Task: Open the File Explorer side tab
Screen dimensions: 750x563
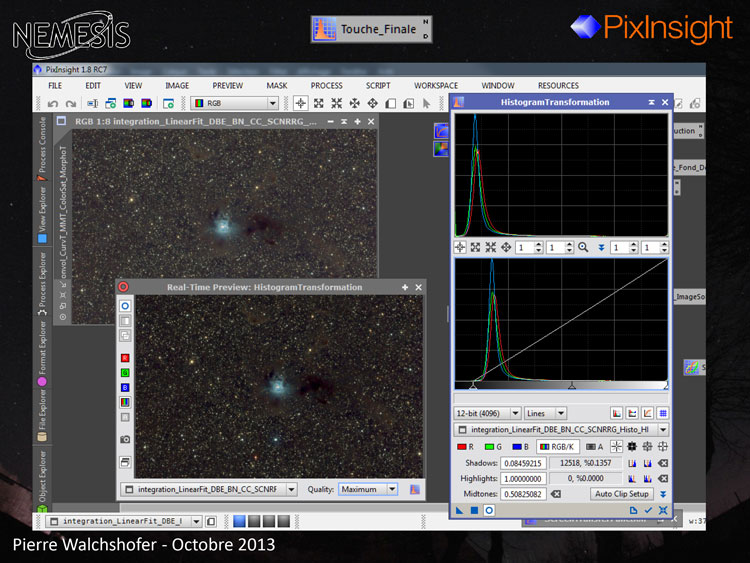Action: (42, 416)
